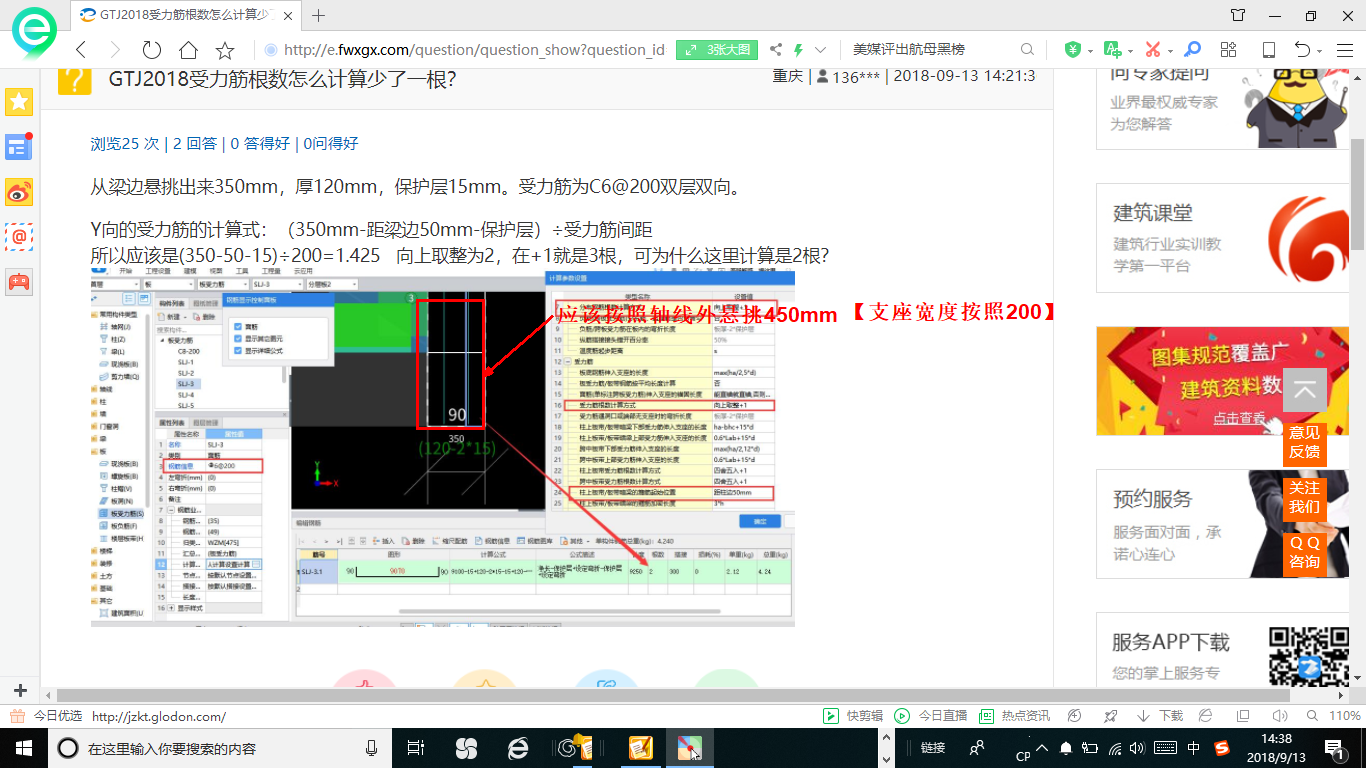This screenshot has width=1366, height=768.
Task: Open dropdown arrow next to shield icon
Action: [1088, 51]
